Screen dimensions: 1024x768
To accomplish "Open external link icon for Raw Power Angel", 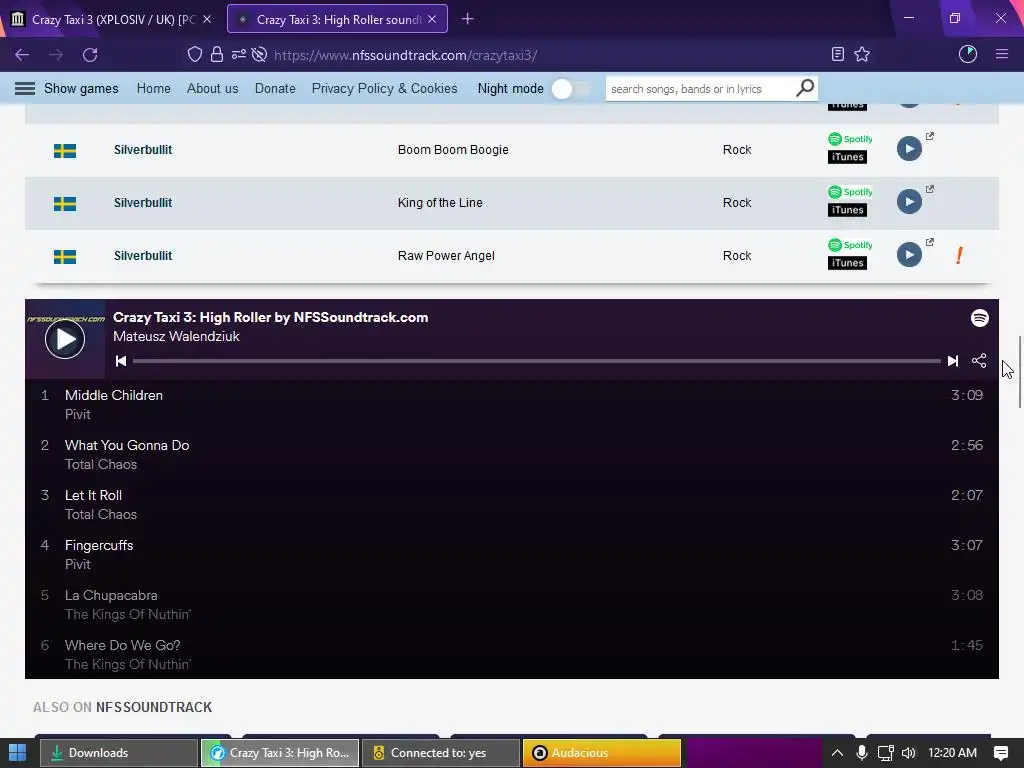I will coord(930,242).
